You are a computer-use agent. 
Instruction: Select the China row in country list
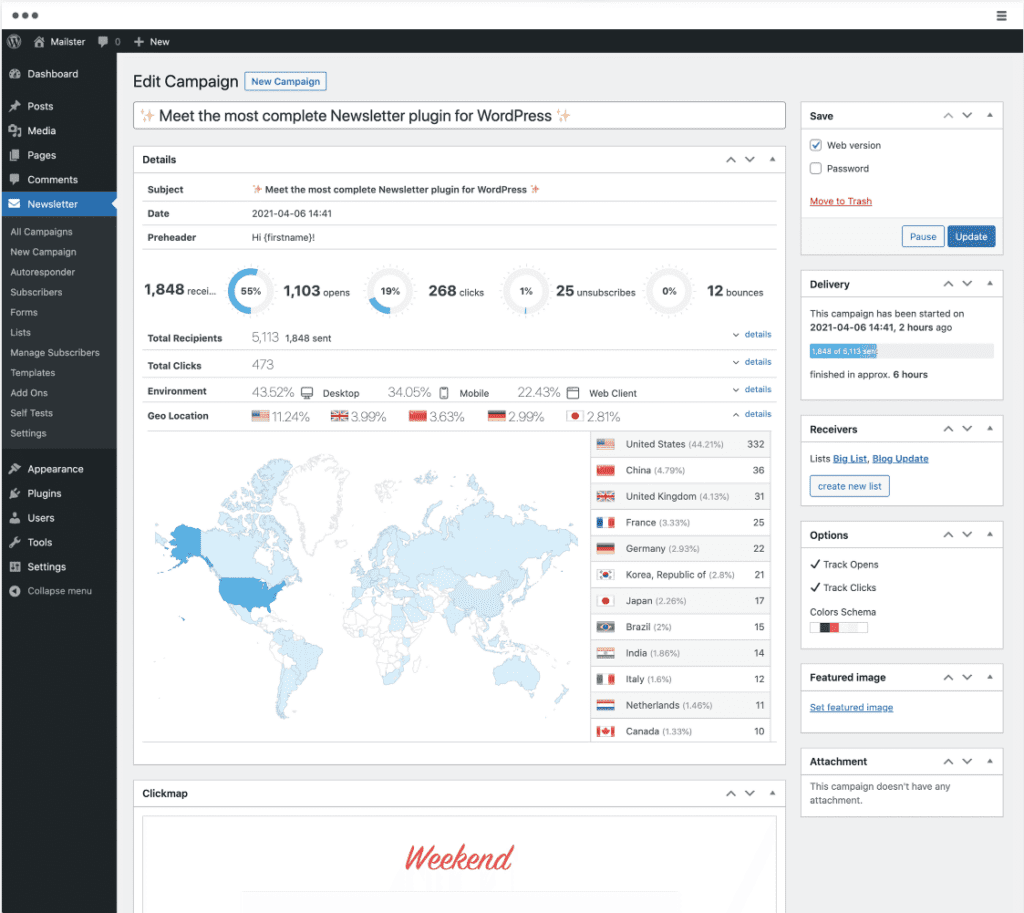tap(680, 470)
